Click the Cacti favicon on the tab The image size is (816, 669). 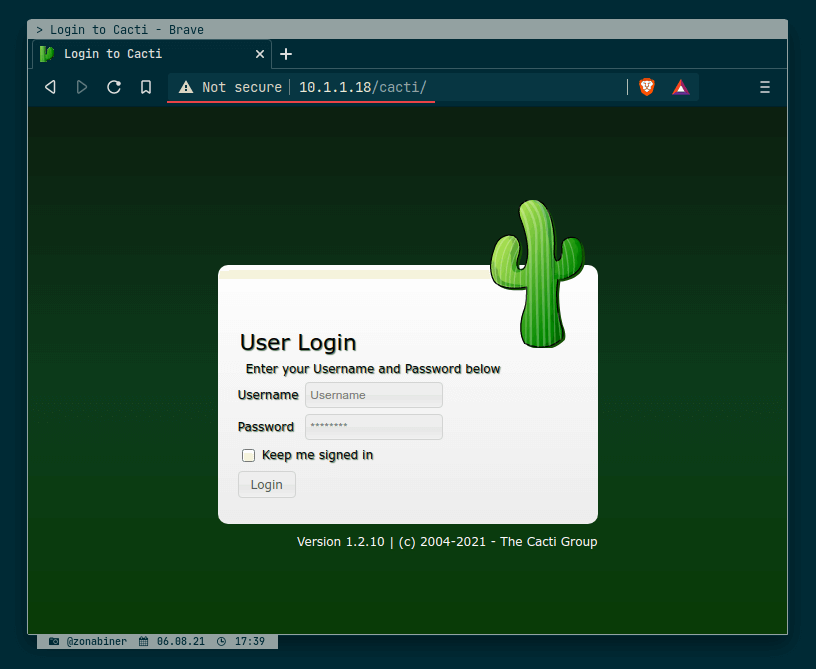point(45,54)
